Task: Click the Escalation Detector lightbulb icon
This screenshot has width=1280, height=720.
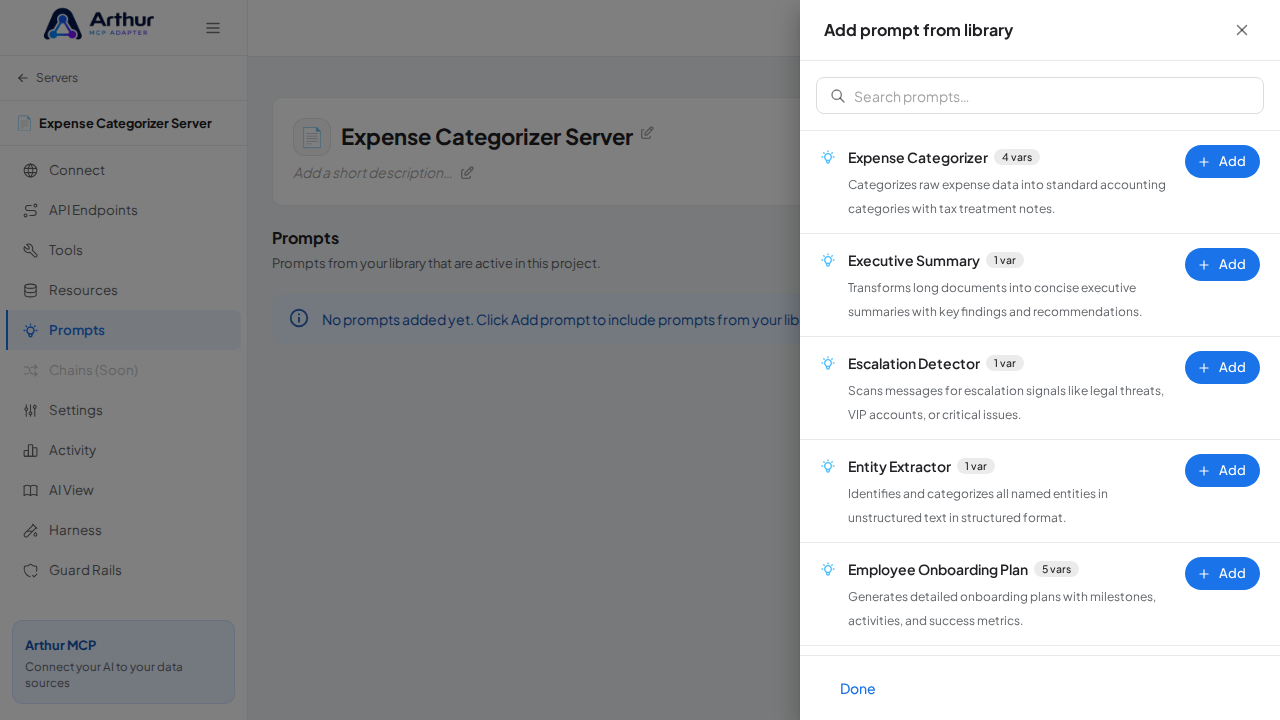Action: (x=828, y=363)
